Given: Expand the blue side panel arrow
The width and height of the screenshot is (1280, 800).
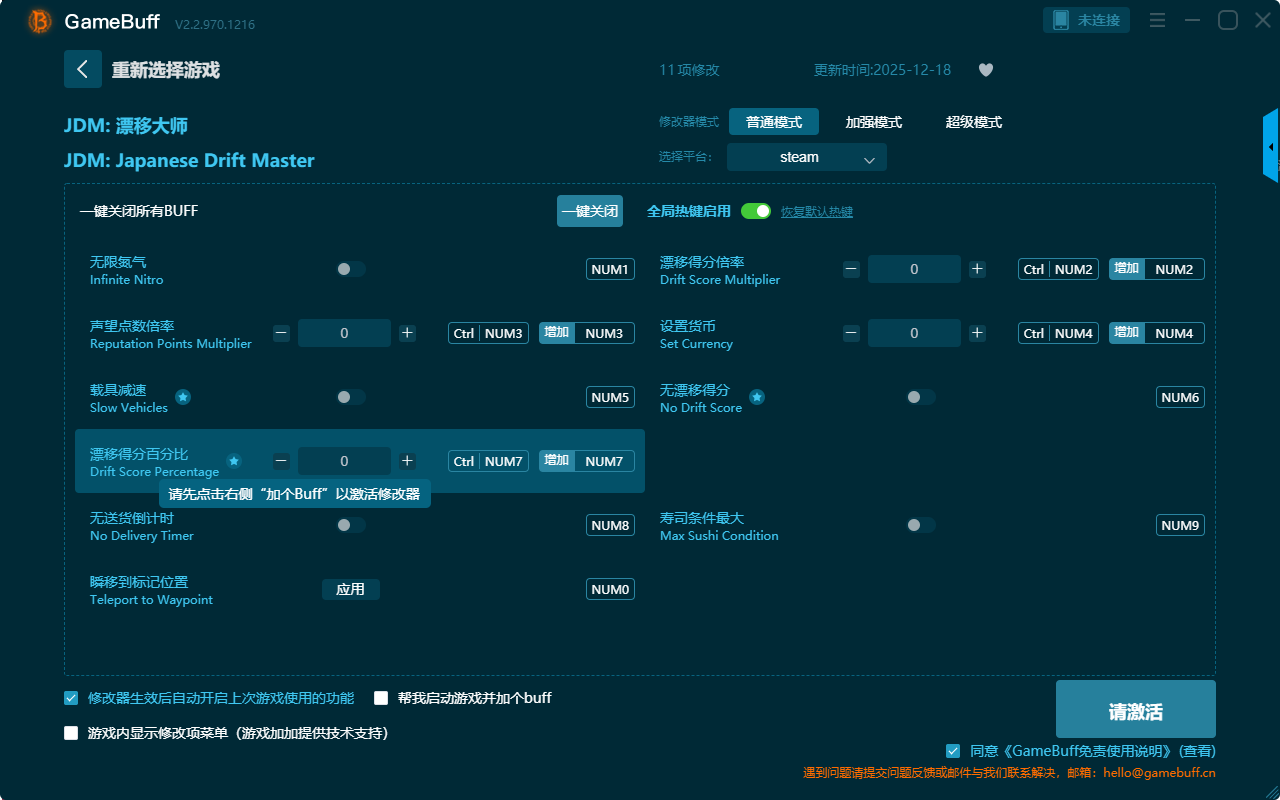Looking at the screenshot, I should pyautogui.click(x=1271, y=147).
